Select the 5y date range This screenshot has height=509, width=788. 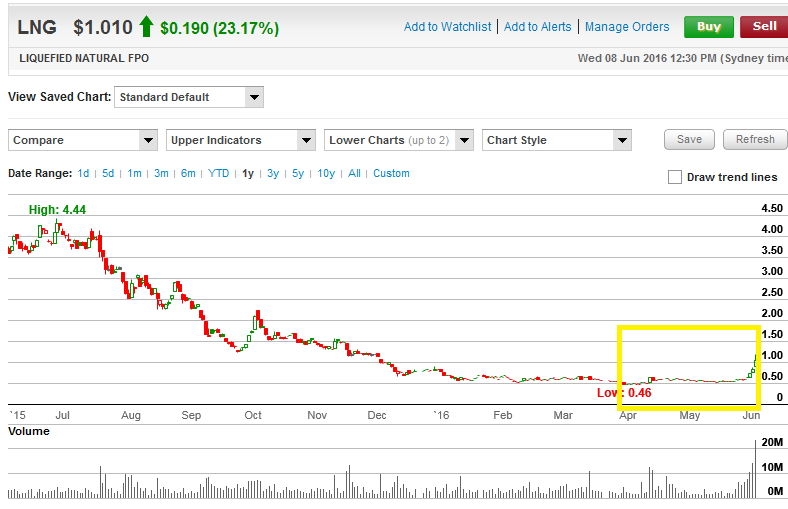pos(298,173)
